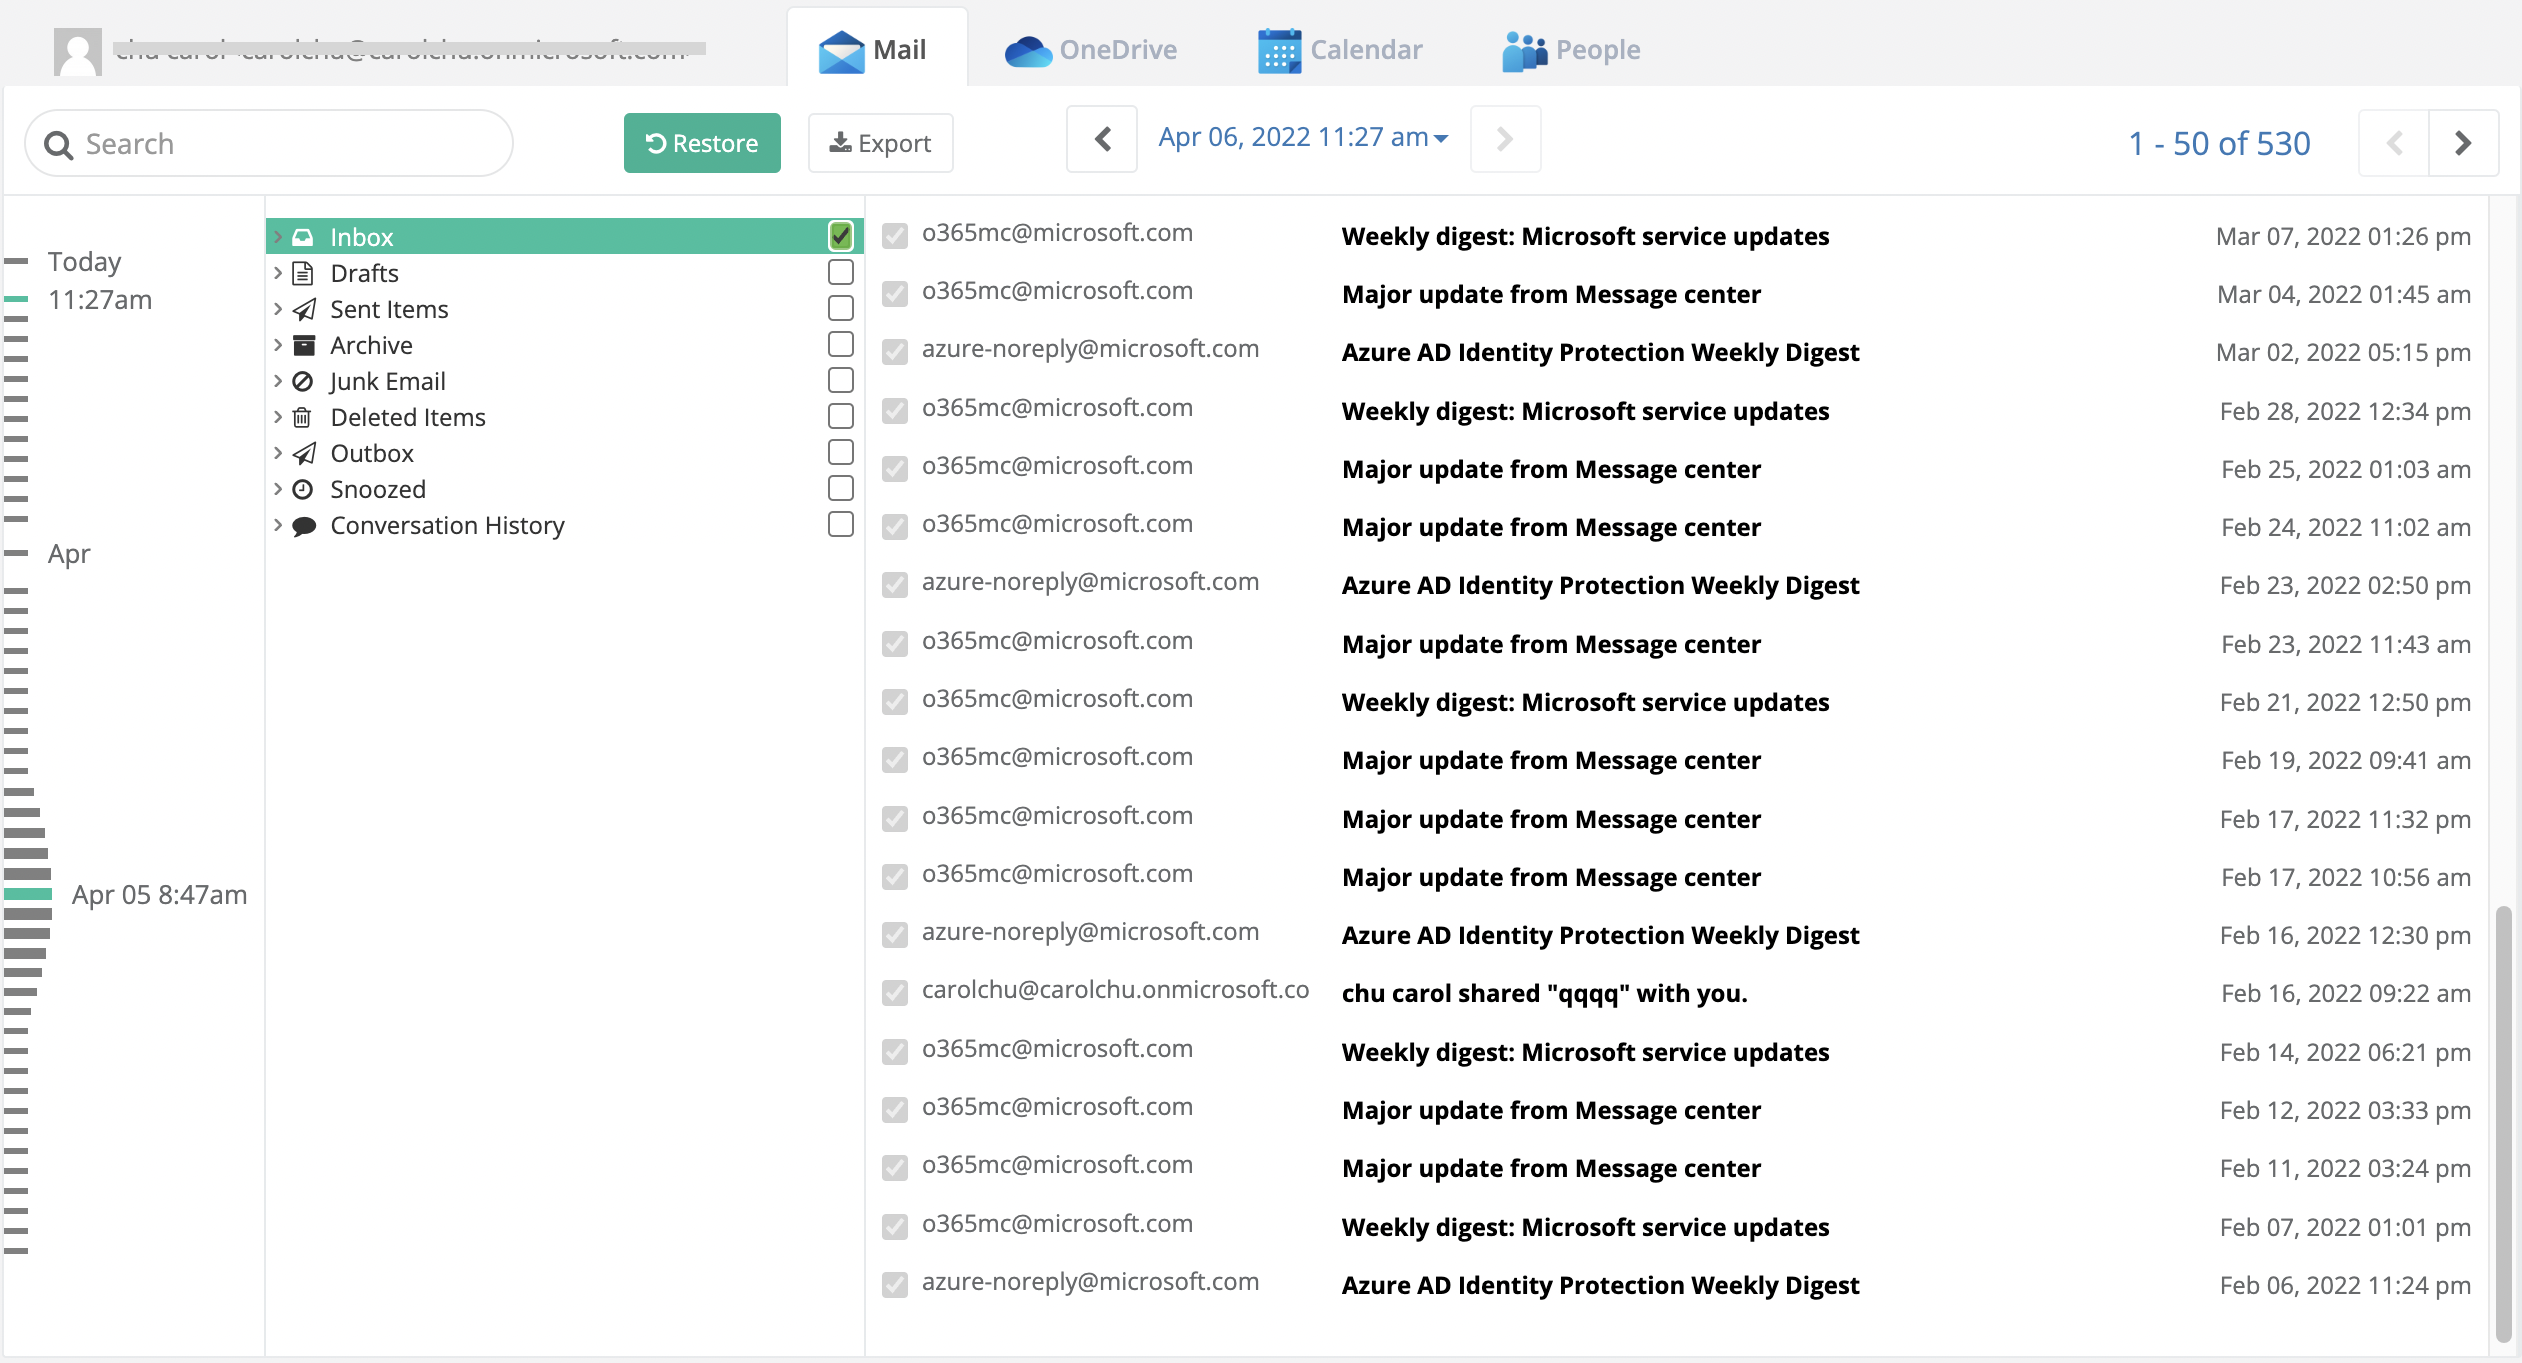Image resolution: width=2522 pixels, height=1363 pixels.
Task: Switch to the Calendar tab
Action: [1340, 50]
